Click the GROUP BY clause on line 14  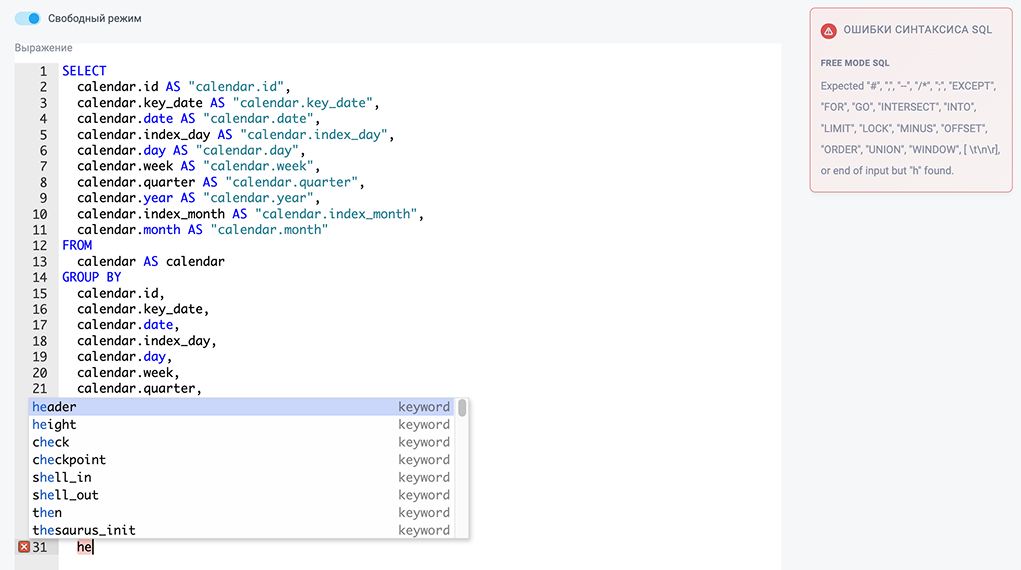coord(91,277)
